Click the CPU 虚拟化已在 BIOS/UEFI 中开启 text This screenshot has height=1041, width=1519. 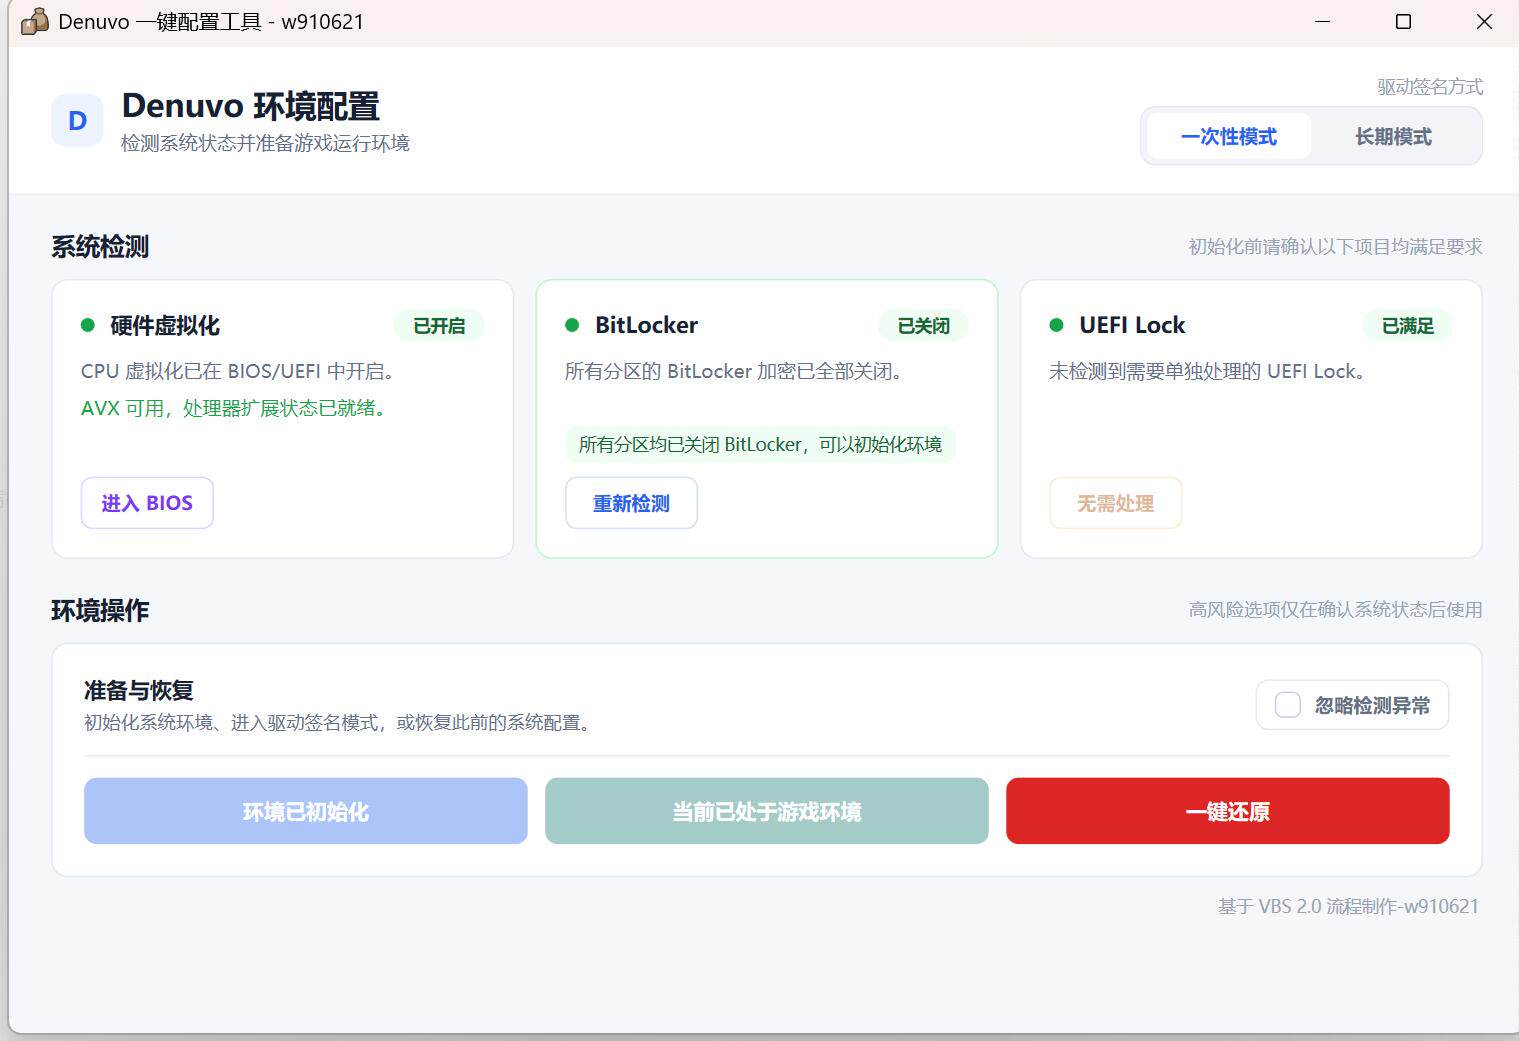(x=238, y=371)
